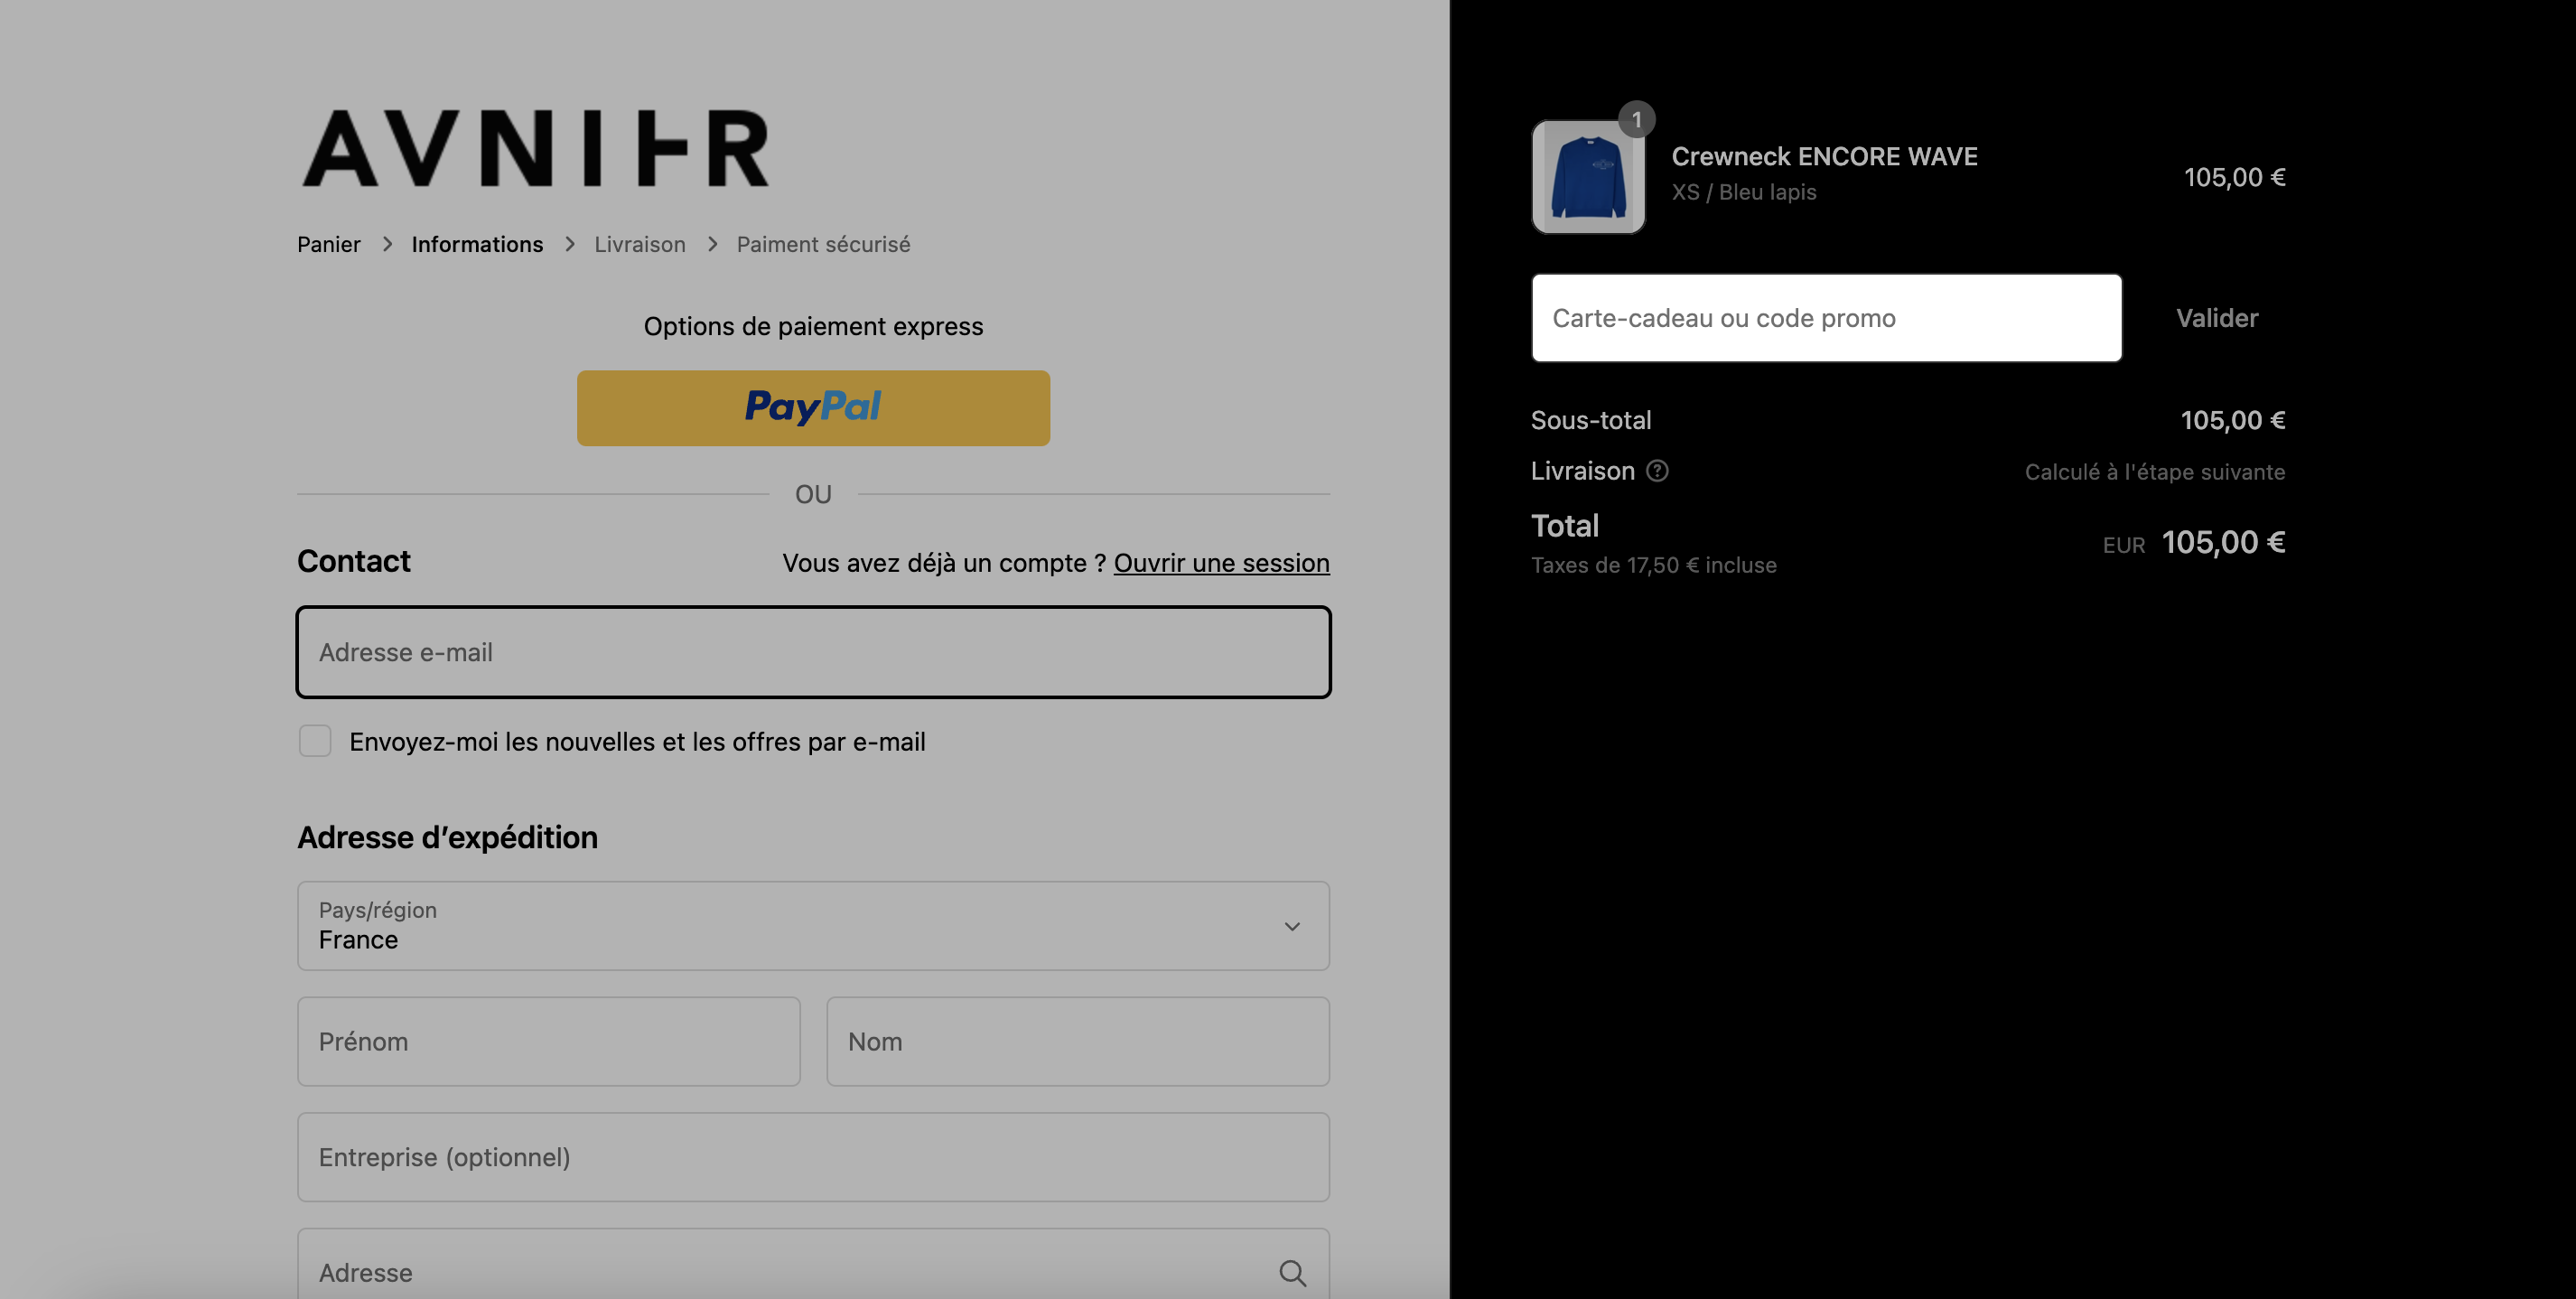The image size is (2576, 1299).
Task: Click the Prénom input field
Action: pyautogui.click(x=549, y=1042)
